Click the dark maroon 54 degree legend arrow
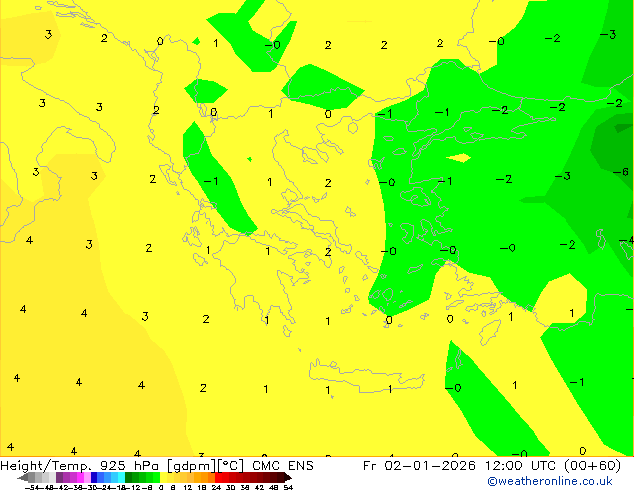 [x=288, y=478]
